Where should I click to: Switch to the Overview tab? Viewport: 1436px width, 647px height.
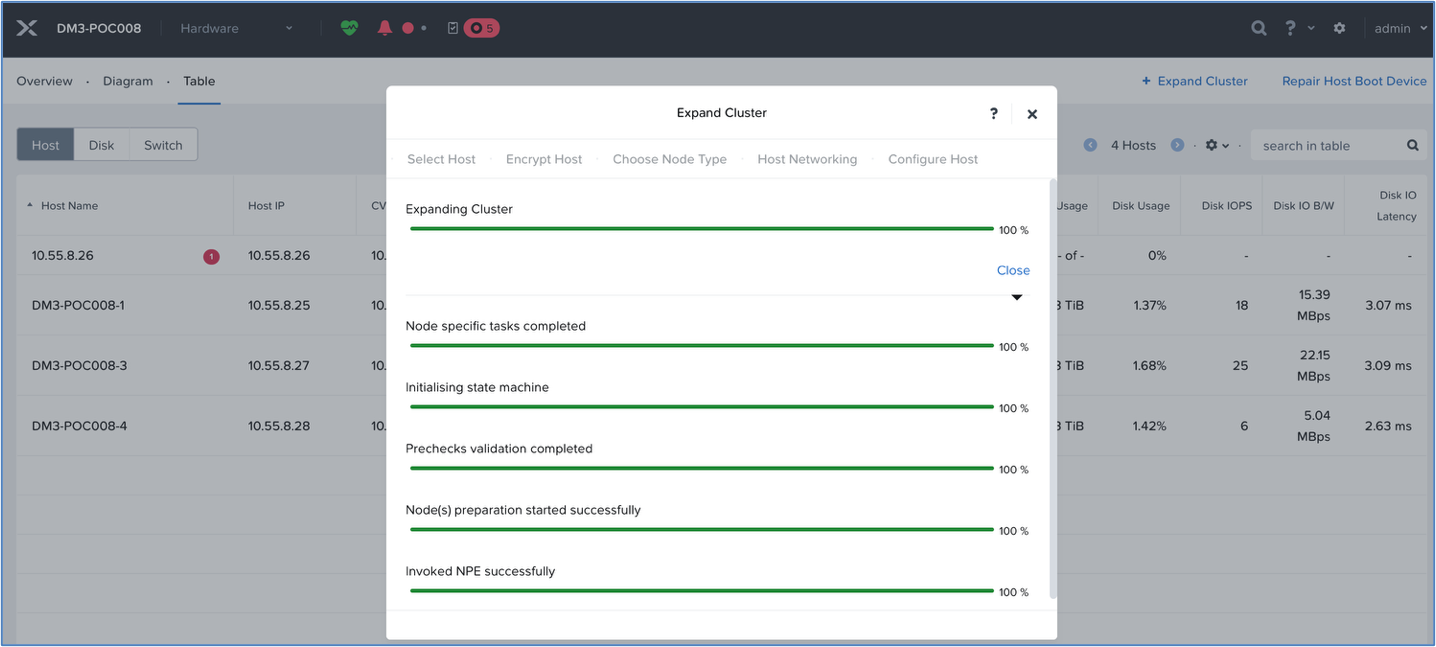click(44, 81)
